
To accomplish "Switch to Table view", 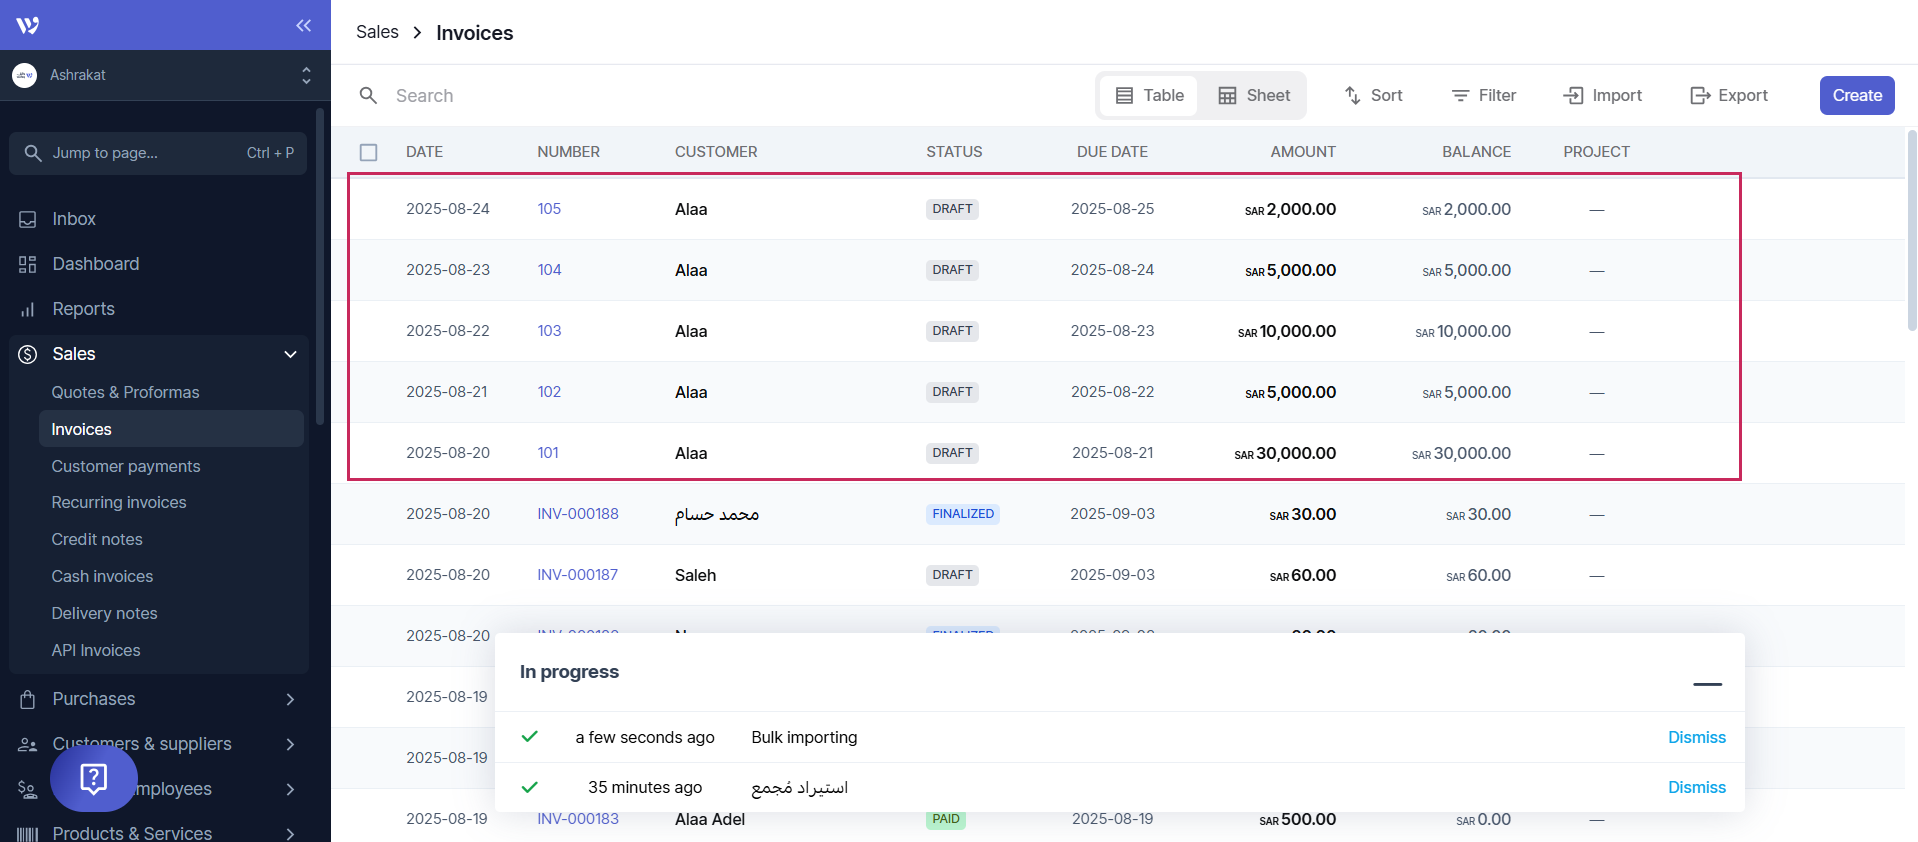I will tap(1149, 95).
